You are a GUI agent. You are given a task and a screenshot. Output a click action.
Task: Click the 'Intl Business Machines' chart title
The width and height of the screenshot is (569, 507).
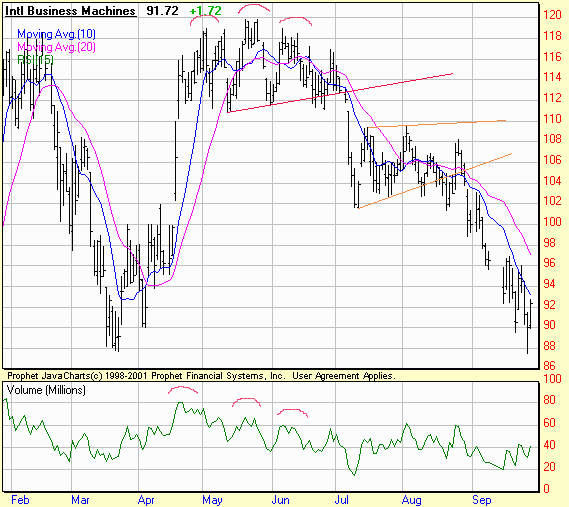coord(70,11)
